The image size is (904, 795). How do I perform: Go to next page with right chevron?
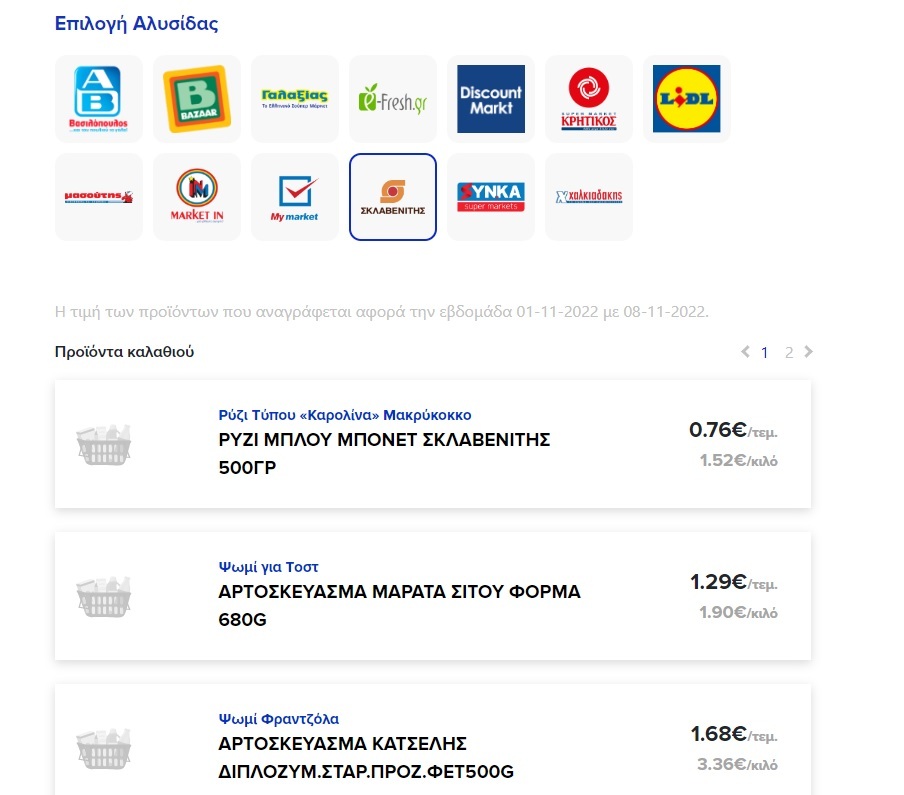[810, 352]
